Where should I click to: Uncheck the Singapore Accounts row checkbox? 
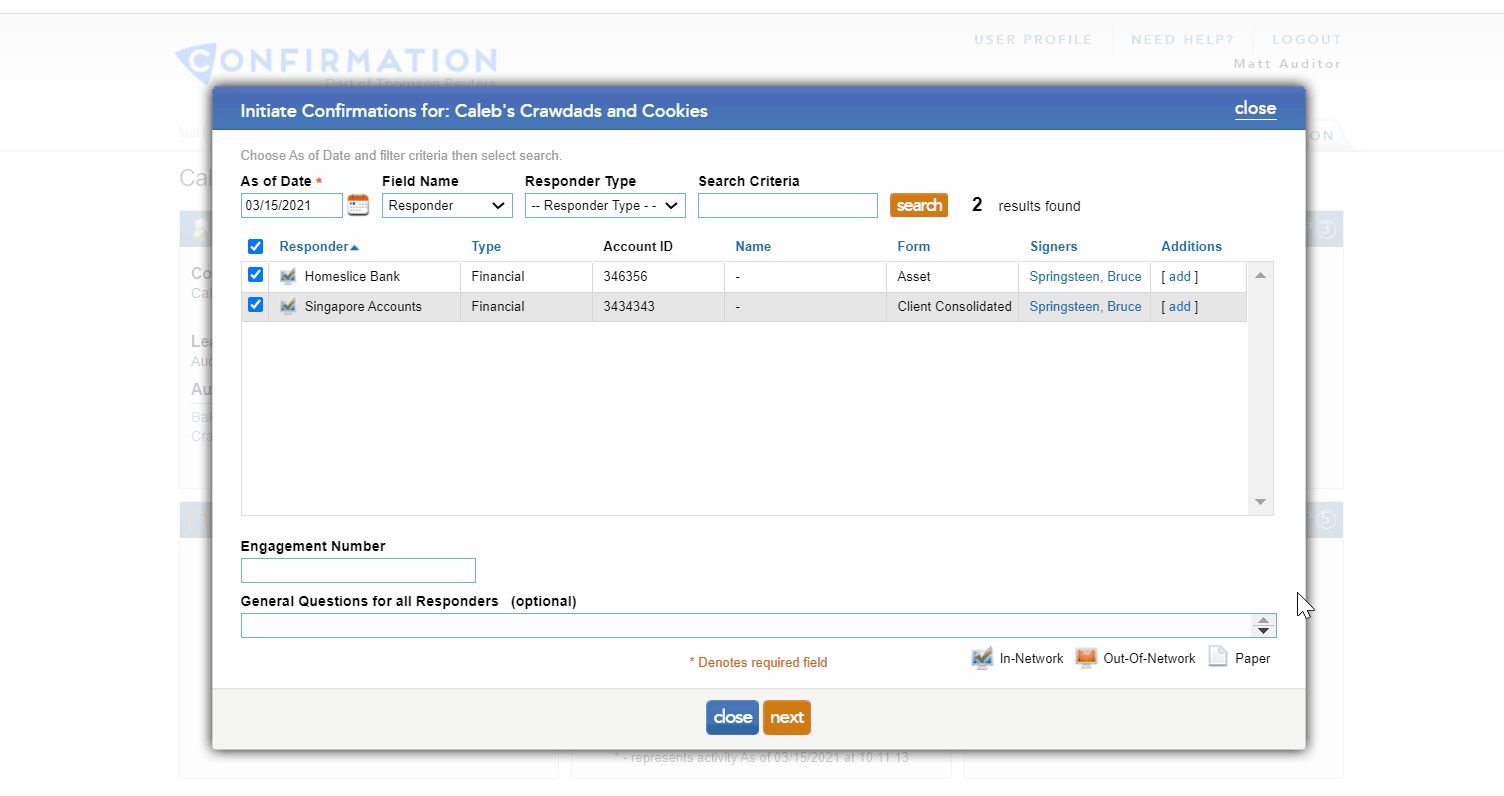click(x=256, y=305)
